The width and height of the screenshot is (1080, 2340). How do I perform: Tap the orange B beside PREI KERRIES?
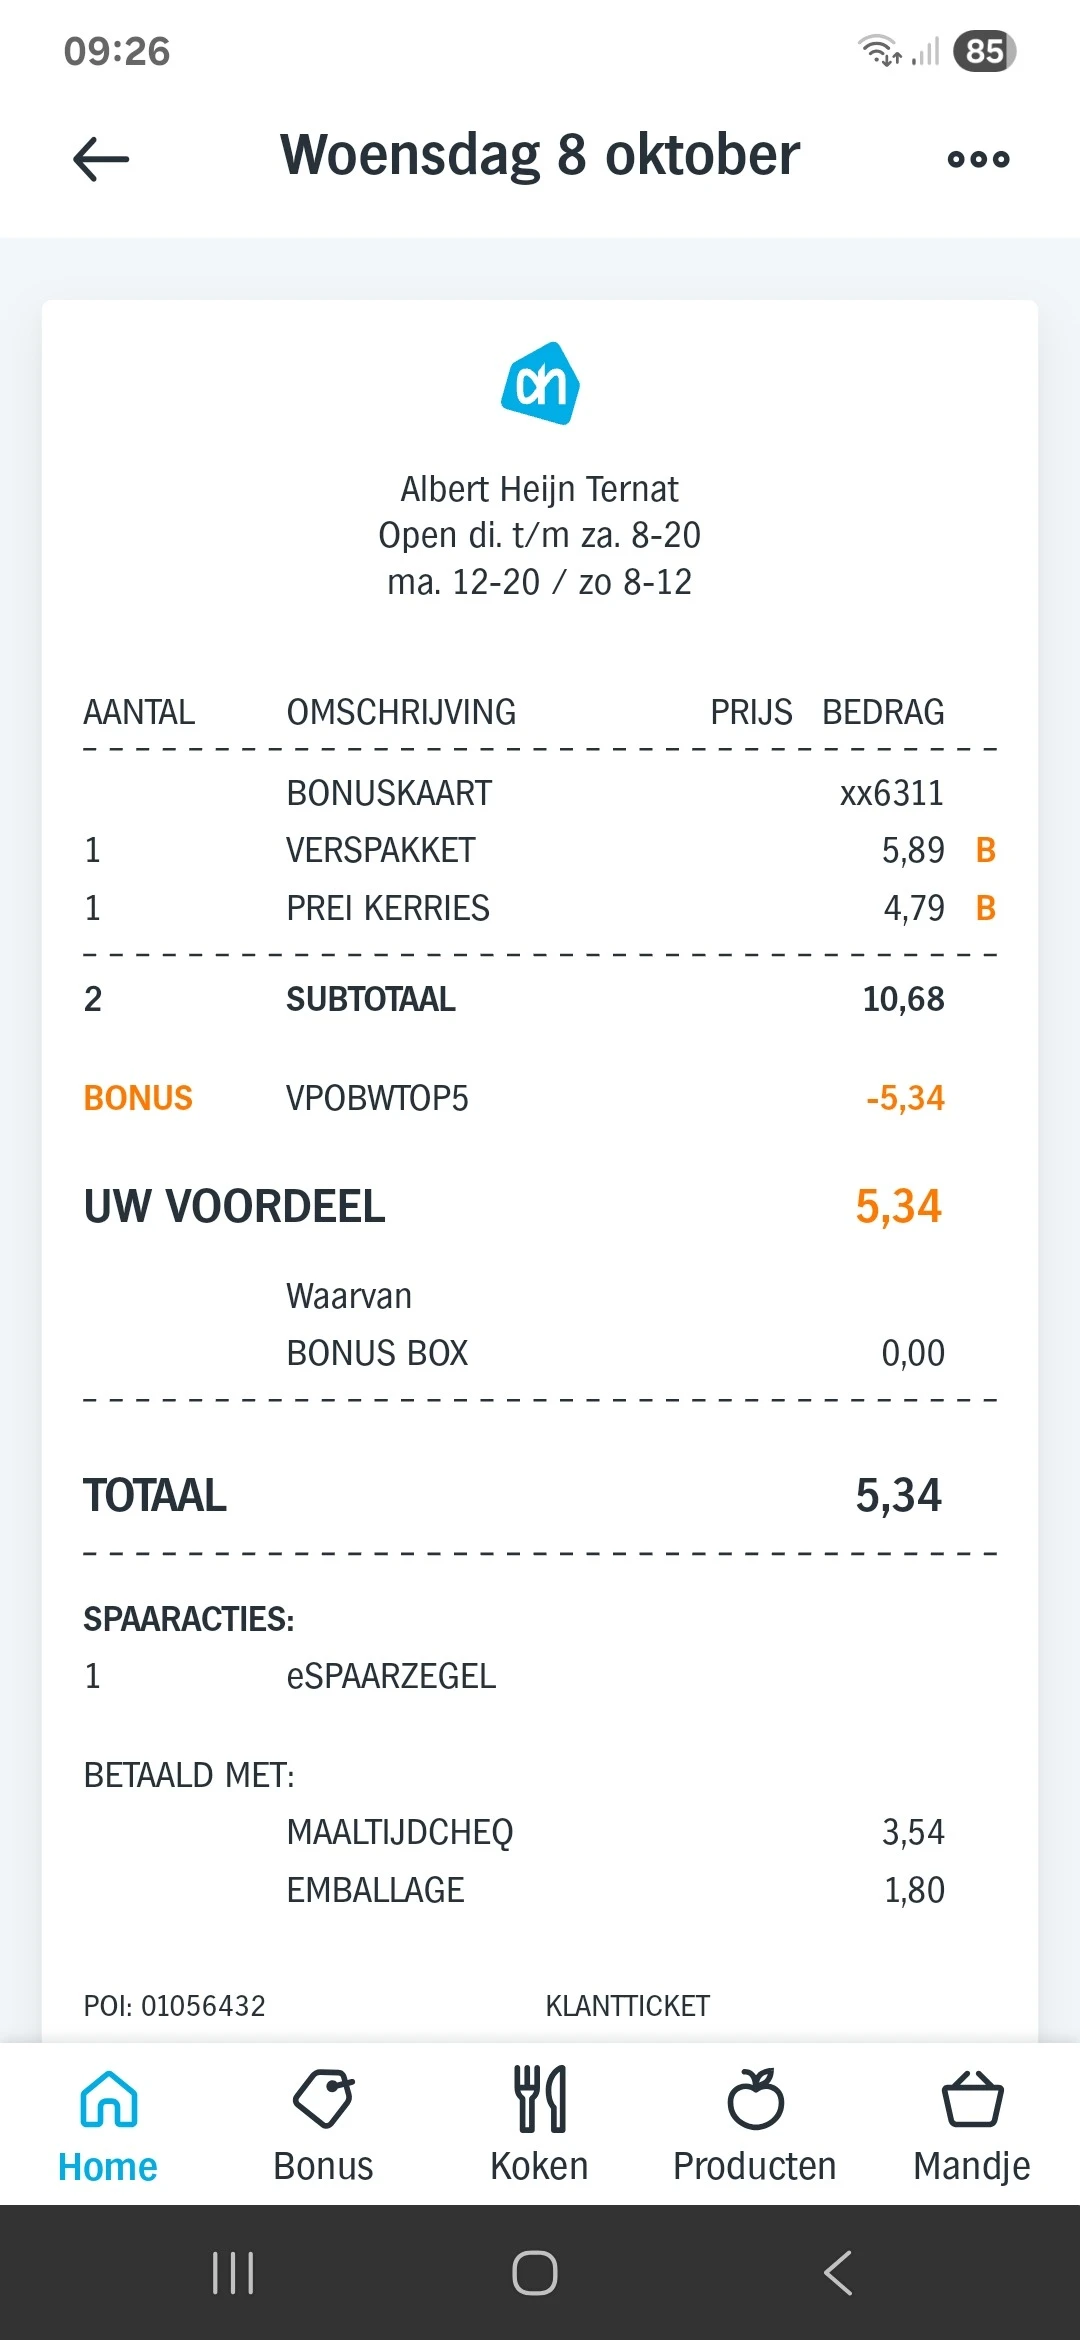[x=986, y=910]
